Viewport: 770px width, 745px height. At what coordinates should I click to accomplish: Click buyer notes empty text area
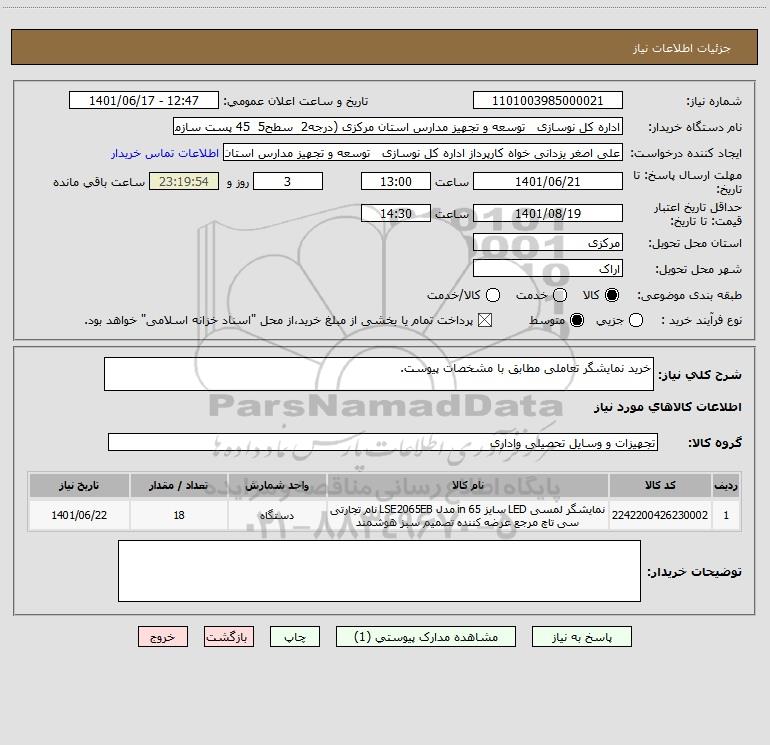(379, 571)
